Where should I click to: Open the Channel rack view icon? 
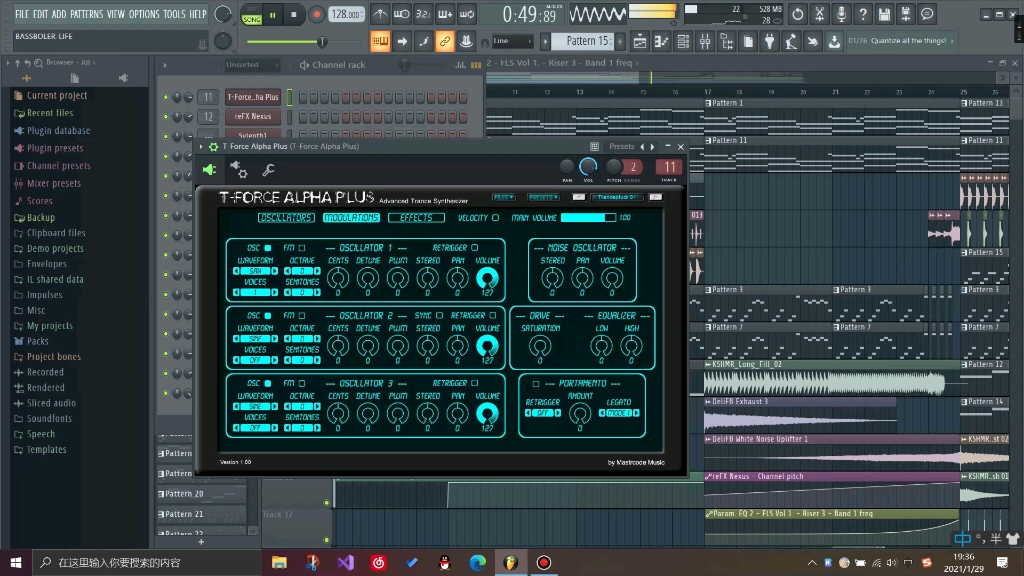pos(683,41)
